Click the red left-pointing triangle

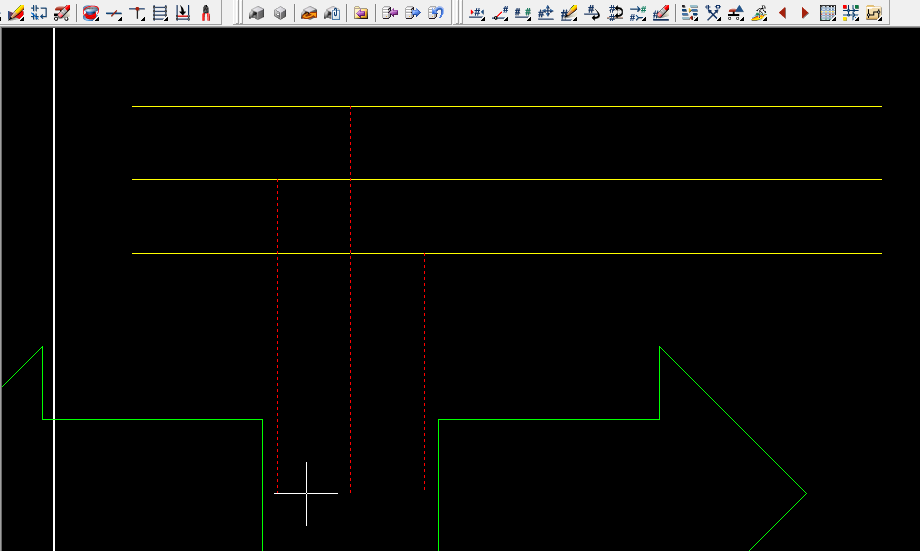[782, 13]
